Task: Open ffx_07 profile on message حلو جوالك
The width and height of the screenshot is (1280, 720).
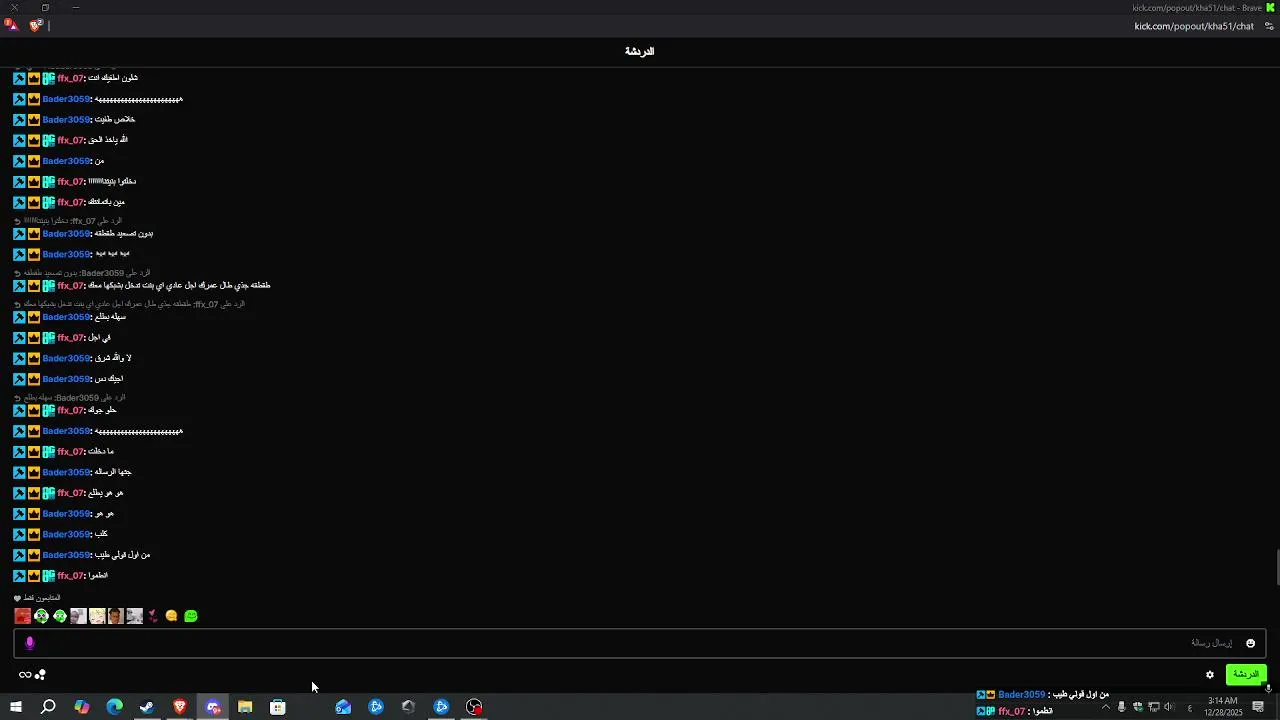Action: 70,410
